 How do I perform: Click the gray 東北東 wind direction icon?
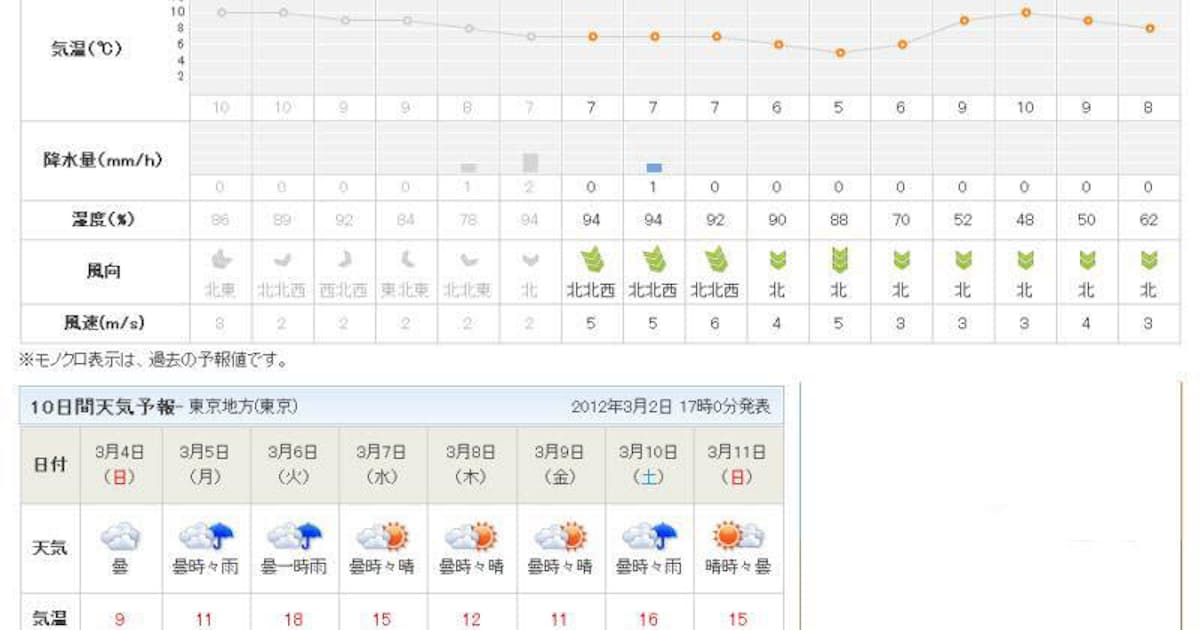click(406, 260)
